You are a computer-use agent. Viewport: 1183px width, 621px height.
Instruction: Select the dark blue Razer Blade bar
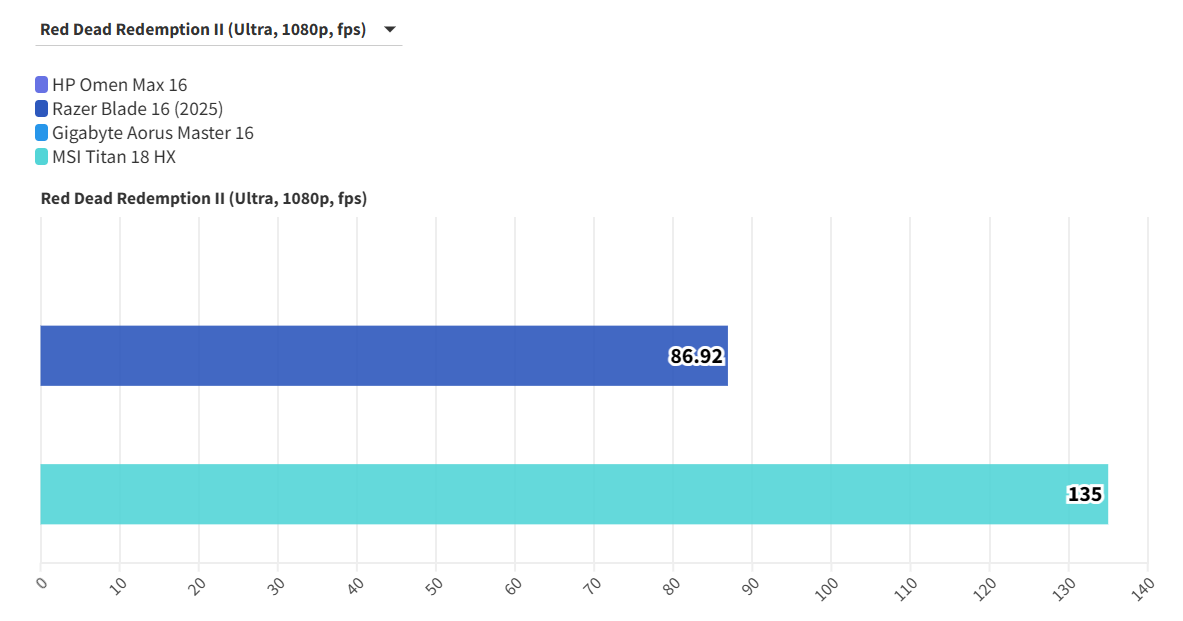tap(350, 355)
